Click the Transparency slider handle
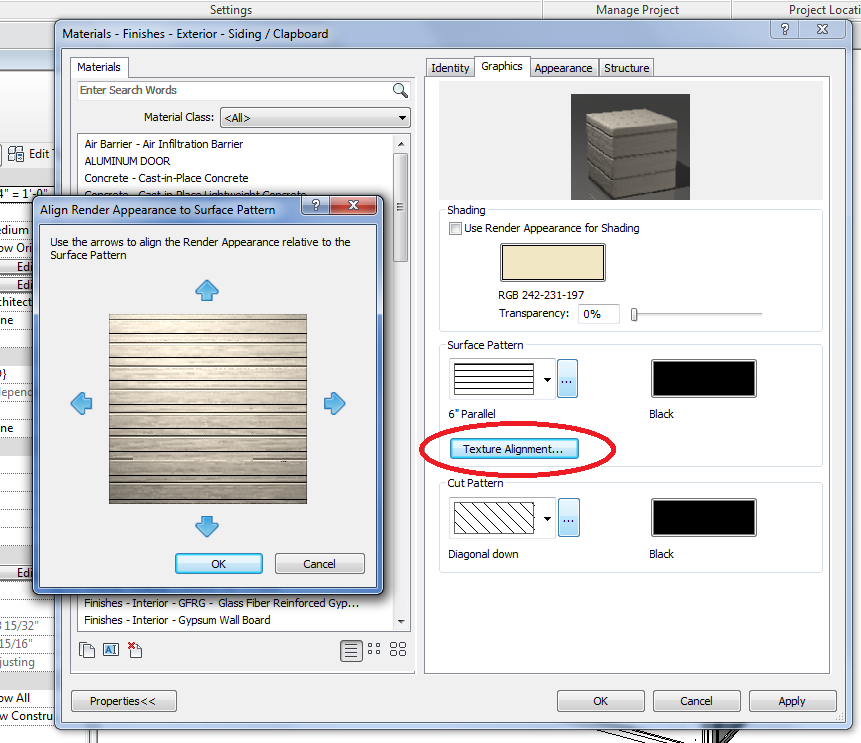Screen dimensions: 861x743 pos(634,315)
